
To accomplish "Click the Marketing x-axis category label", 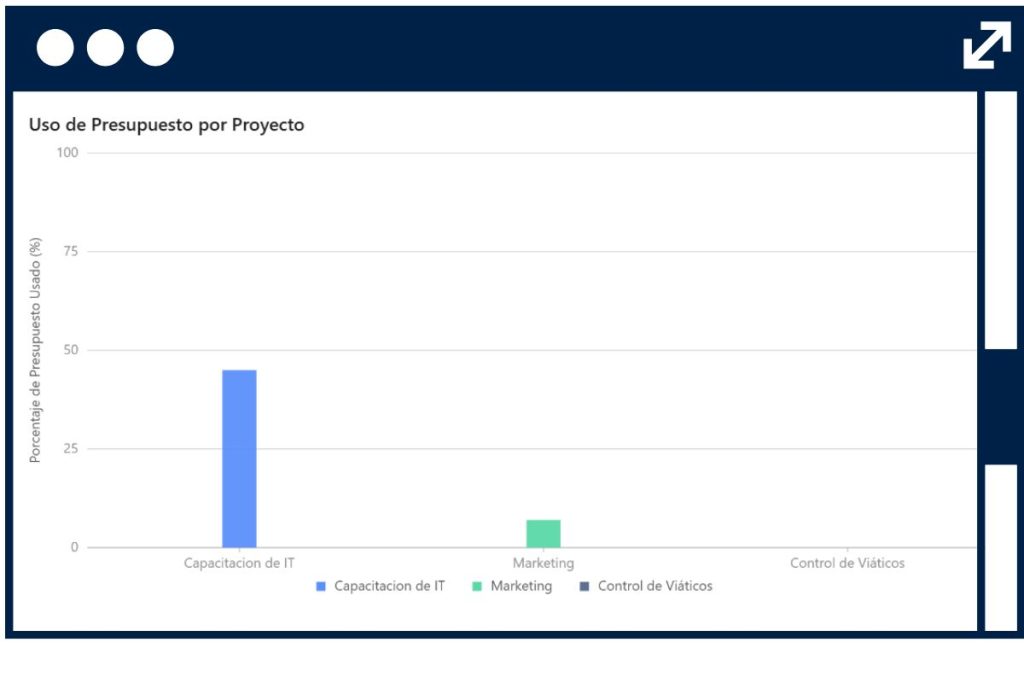I will point(543,563).
